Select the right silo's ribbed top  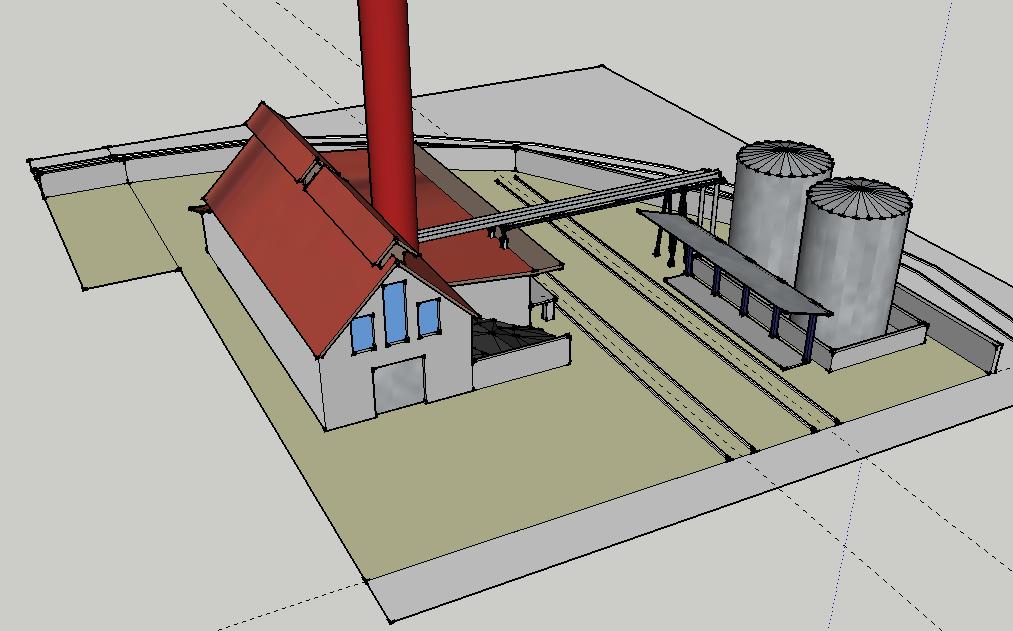(860, 197)
